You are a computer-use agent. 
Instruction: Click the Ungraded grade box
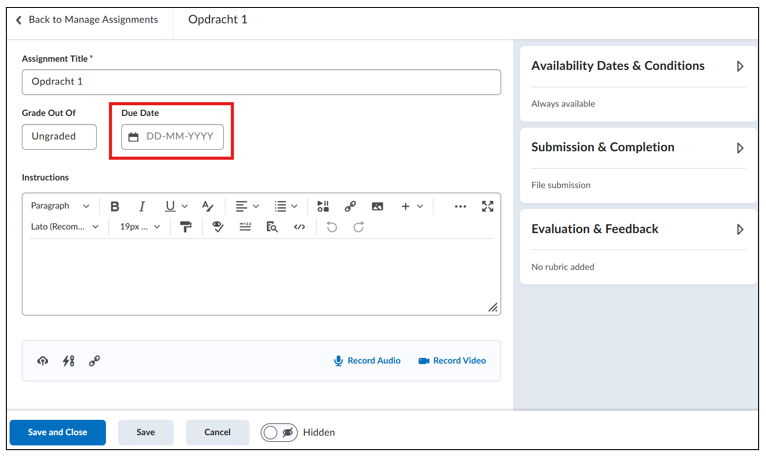tap(59, 137)
